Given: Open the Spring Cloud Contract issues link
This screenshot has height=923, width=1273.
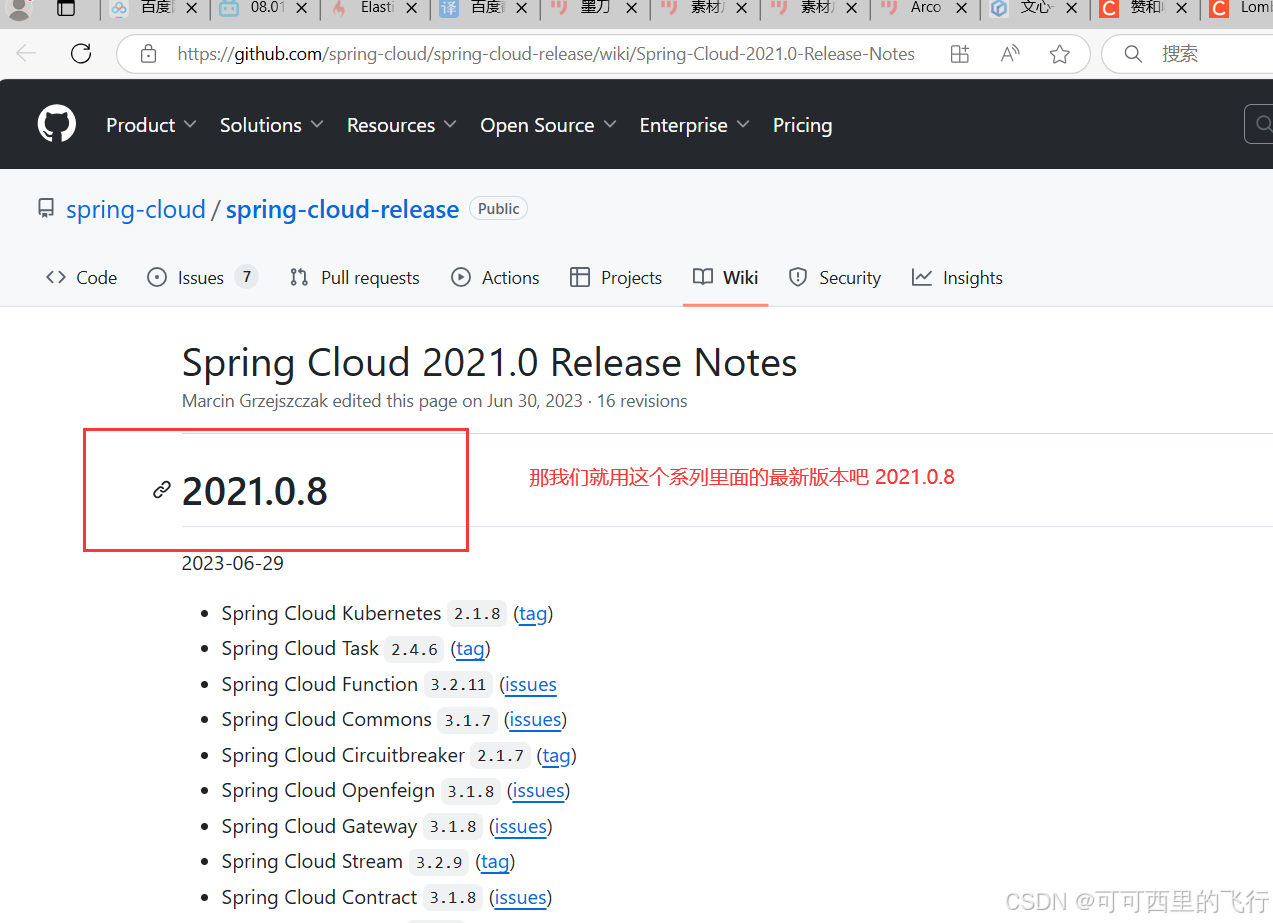Looking at the screenshot, I should pos(521,898).
